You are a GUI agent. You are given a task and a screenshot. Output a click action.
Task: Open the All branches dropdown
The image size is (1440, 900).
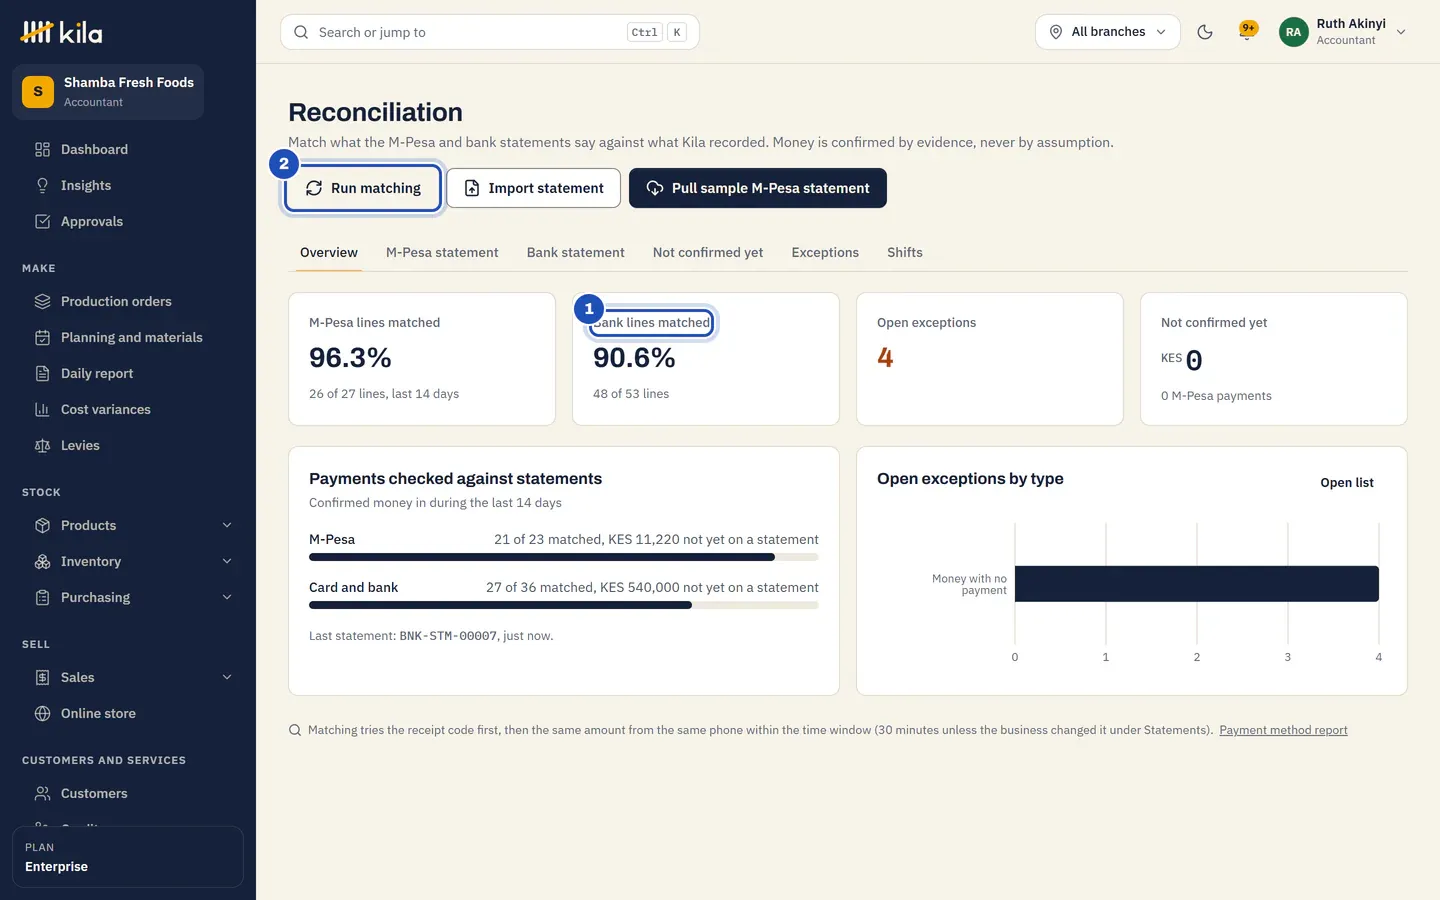point(1108,32)
